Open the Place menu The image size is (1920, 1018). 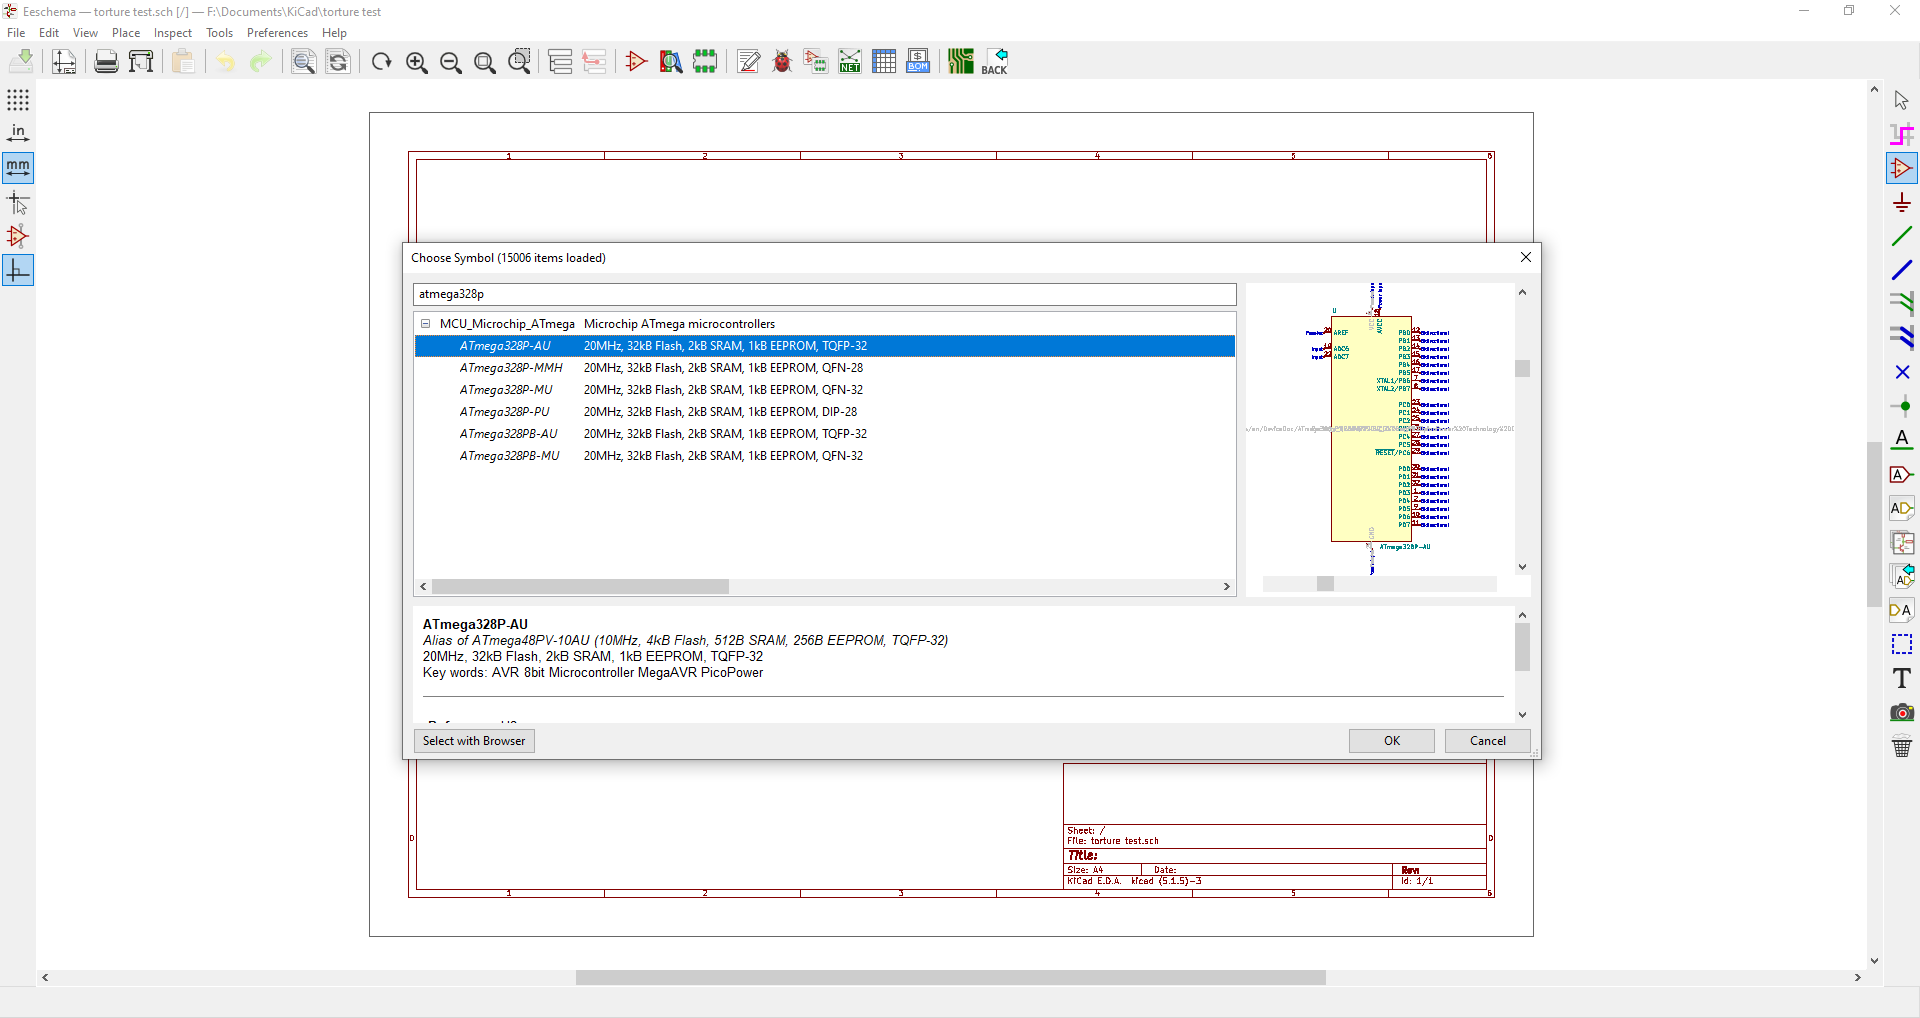click(126, 33)
